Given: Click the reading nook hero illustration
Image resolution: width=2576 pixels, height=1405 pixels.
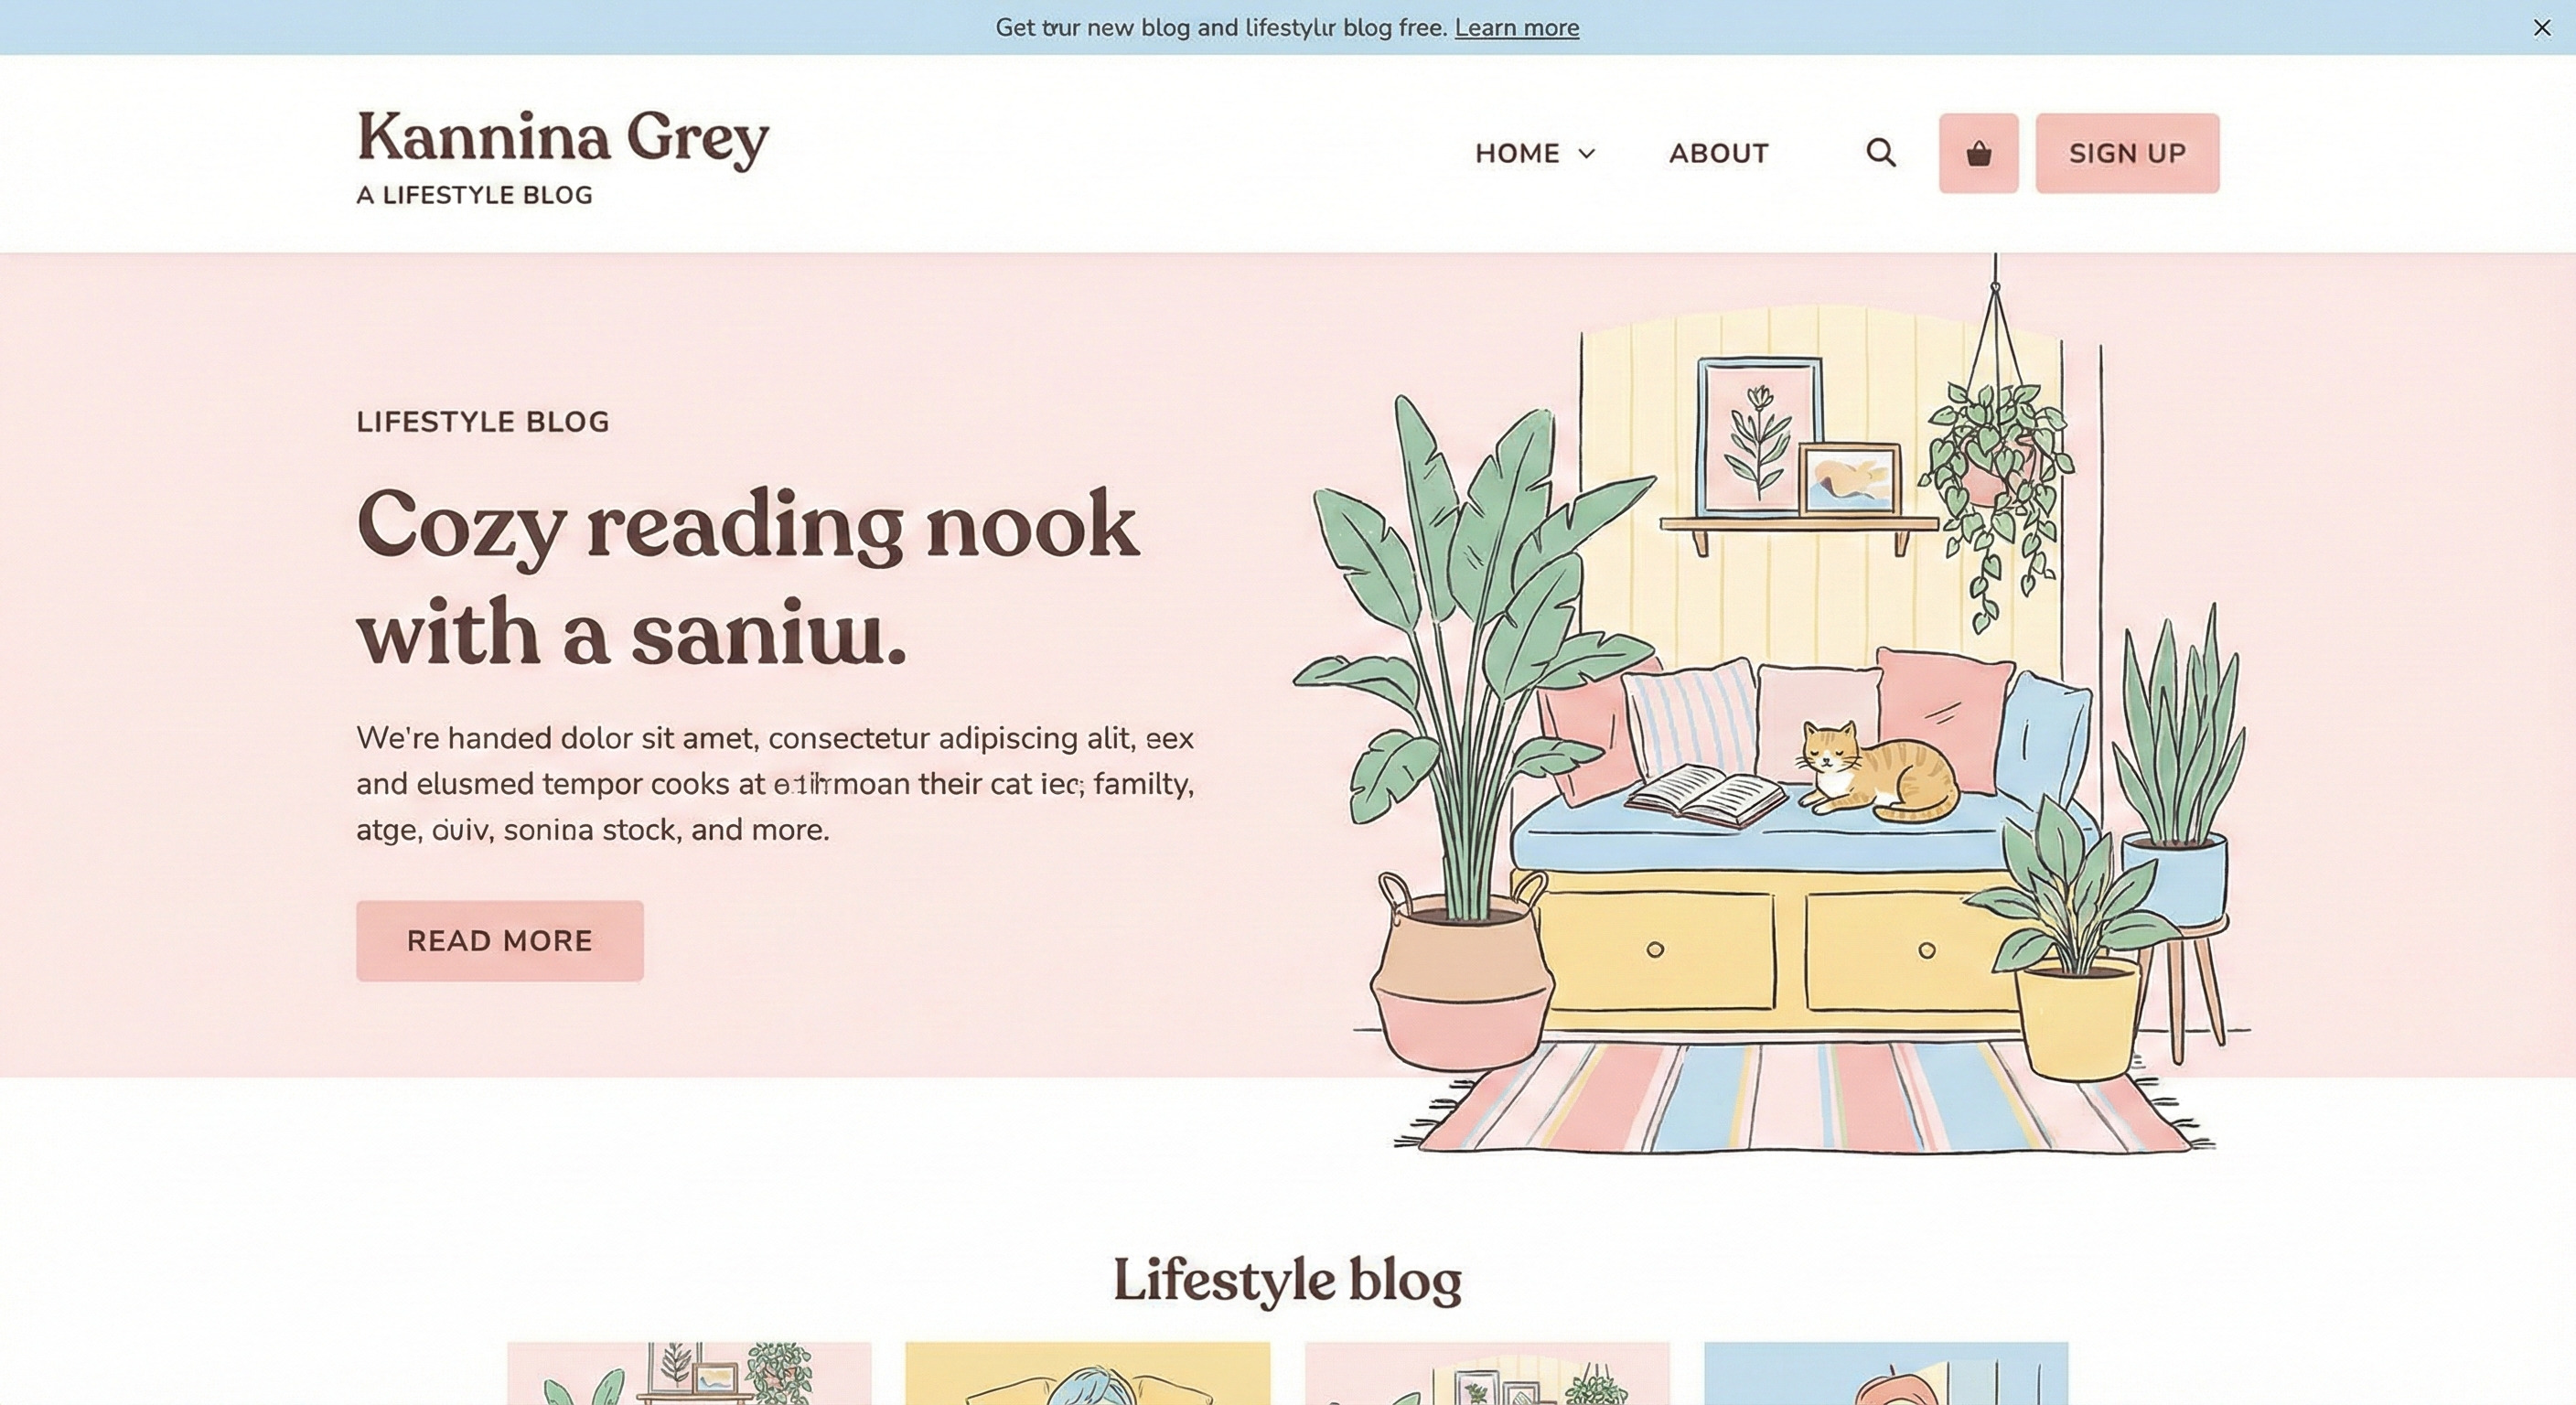Looking at the screenshot, I should tap(1770, 705).
